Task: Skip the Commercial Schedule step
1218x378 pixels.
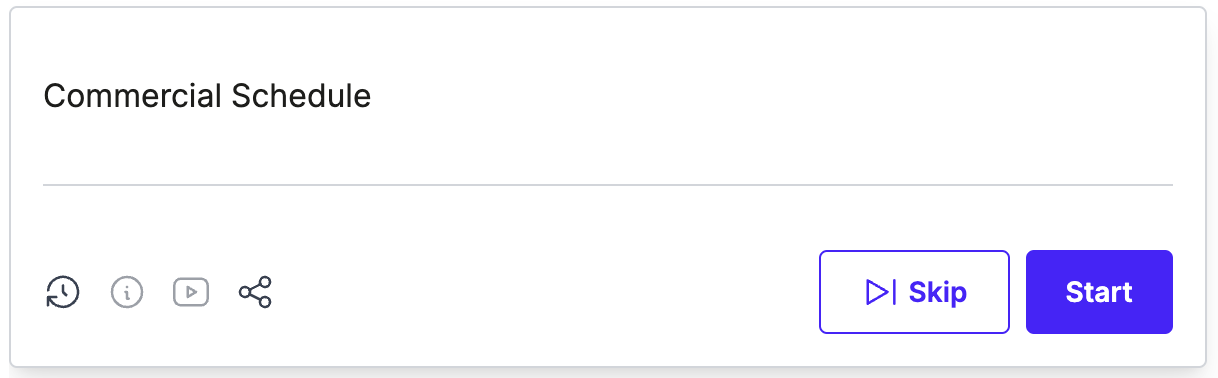Action: click(x=914, y=292)
